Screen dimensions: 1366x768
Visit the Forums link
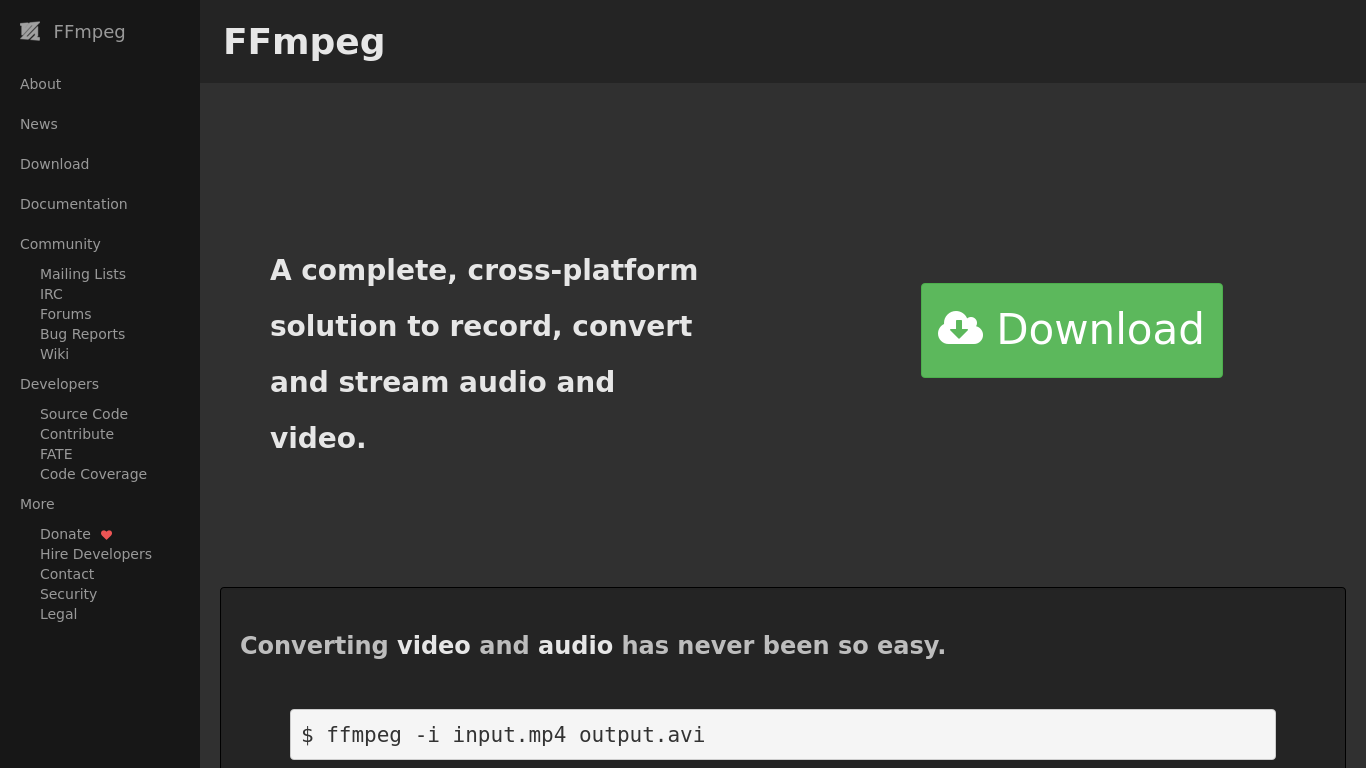pos(65,314)
